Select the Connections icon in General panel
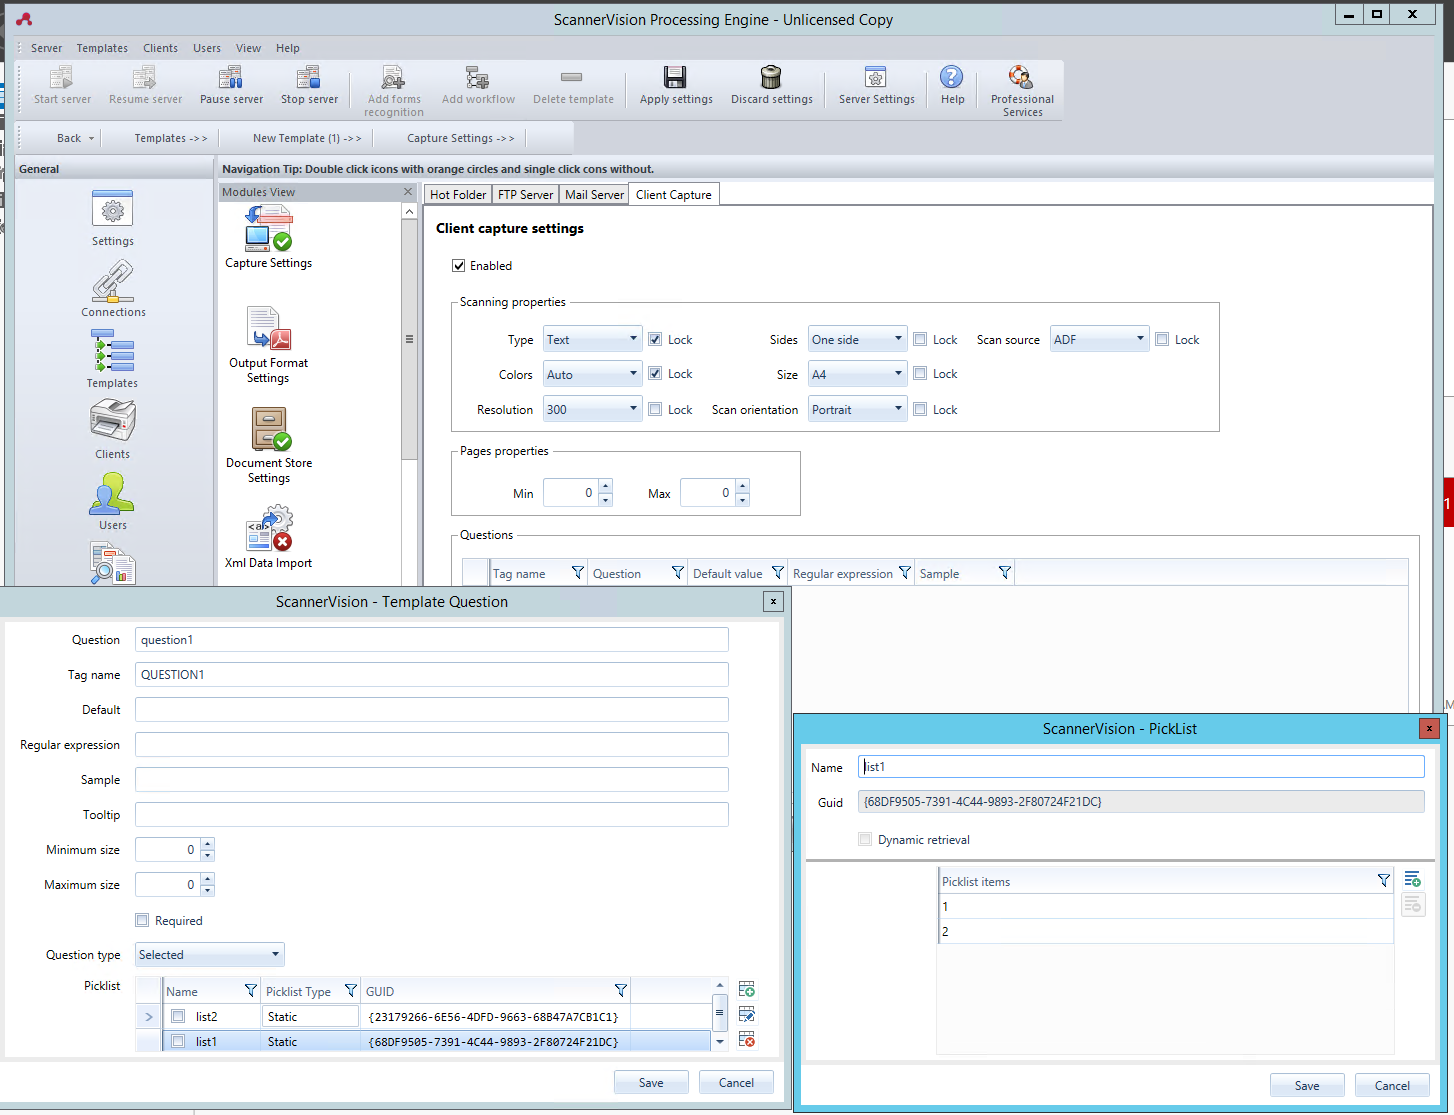Image resolution: width=1454 pixels, height=1115 pixels. 113,282
